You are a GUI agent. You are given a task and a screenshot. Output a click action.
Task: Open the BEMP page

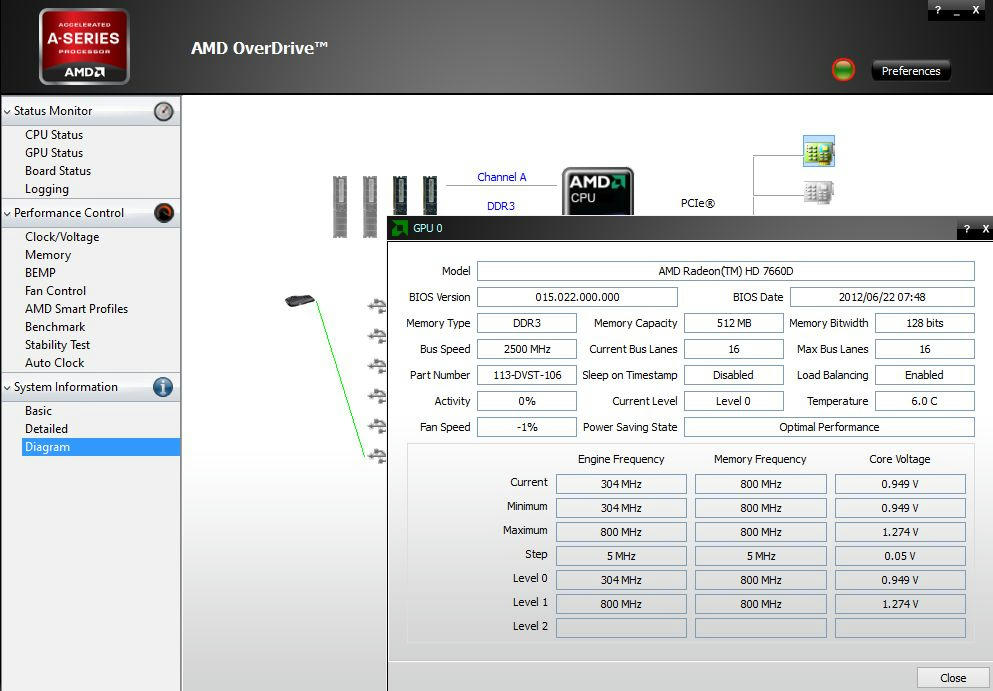coord(40,273)
